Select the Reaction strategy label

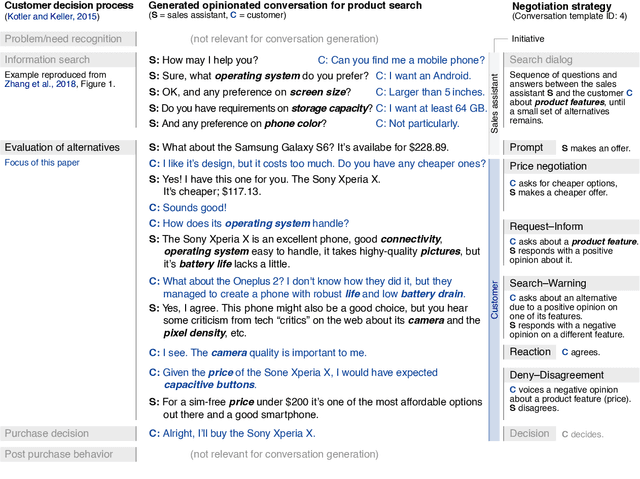click(530, 352)
